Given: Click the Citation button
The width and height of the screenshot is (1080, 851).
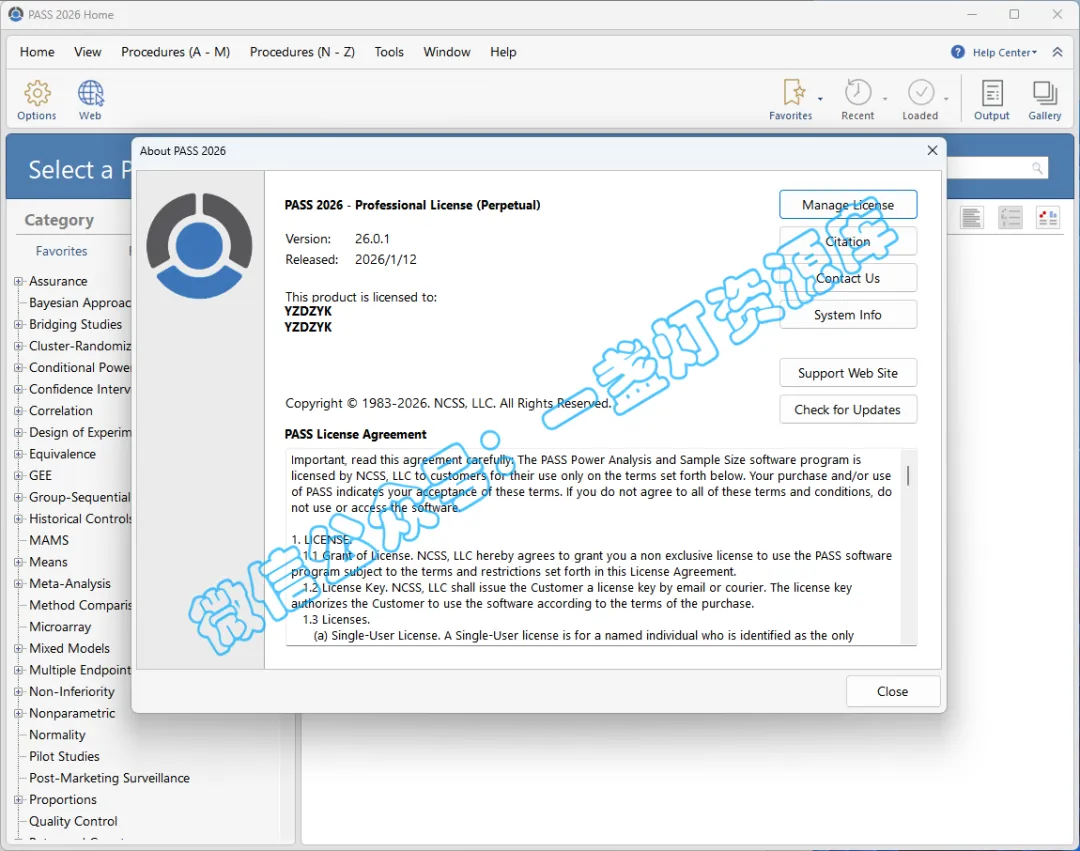Looking at the screenshot, I should (x=848, y=242).
